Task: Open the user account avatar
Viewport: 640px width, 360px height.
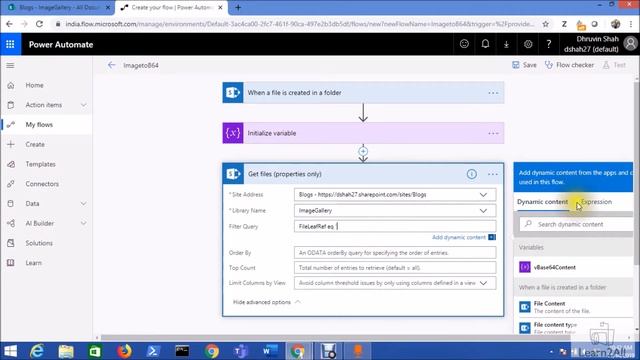Action: 631,44
